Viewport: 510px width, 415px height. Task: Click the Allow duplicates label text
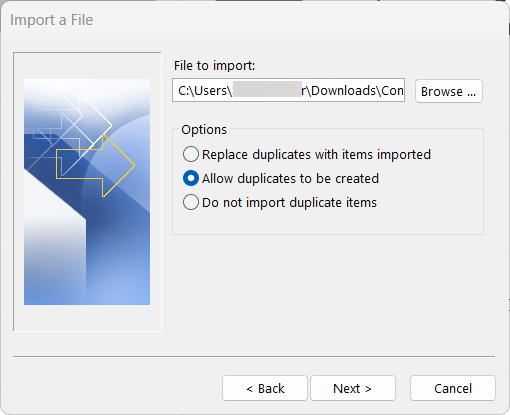(x=290, y=179)
